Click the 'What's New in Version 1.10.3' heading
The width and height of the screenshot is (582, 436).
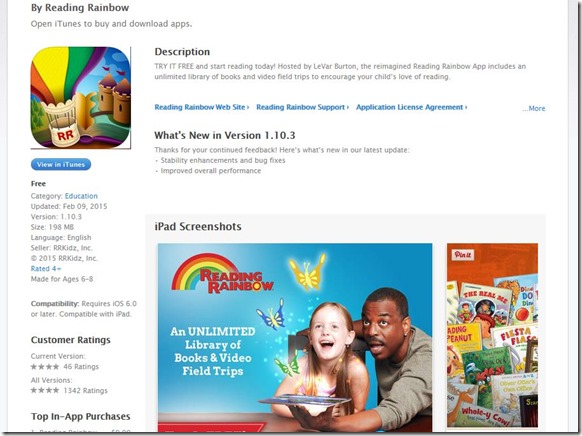click(225, 135)
